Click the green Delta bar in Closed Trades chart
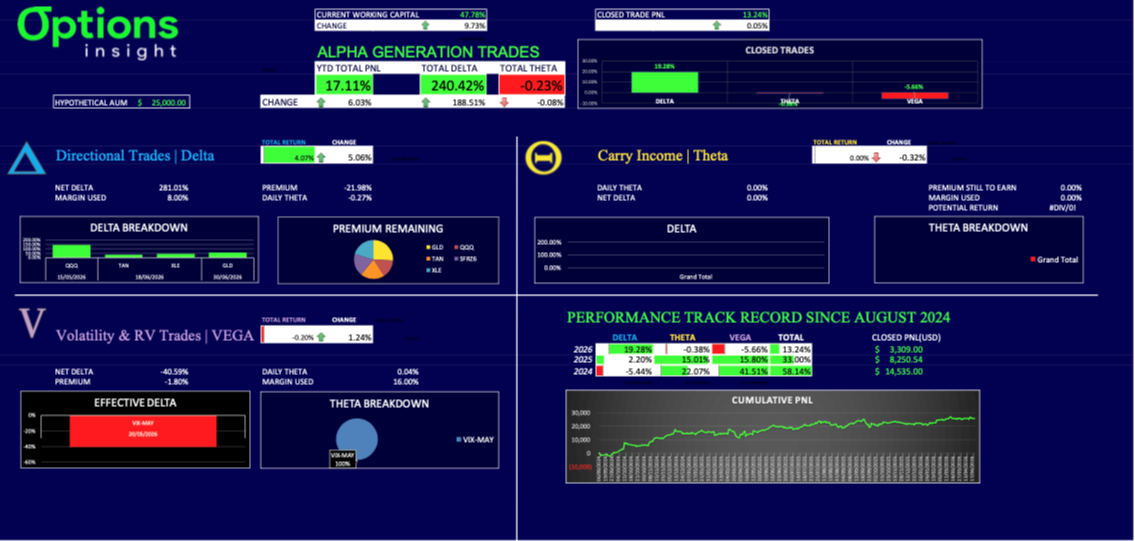Screen dimensions: 1135x541 click(664, 82)
